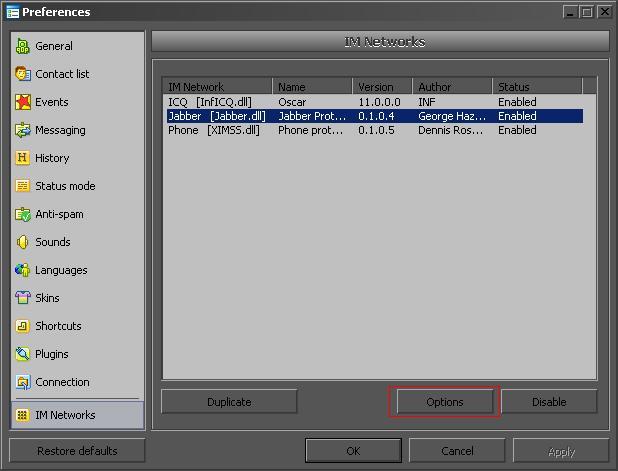Screen dimensions: 618x471
Task: Click the Apply button
Action: 561,451
